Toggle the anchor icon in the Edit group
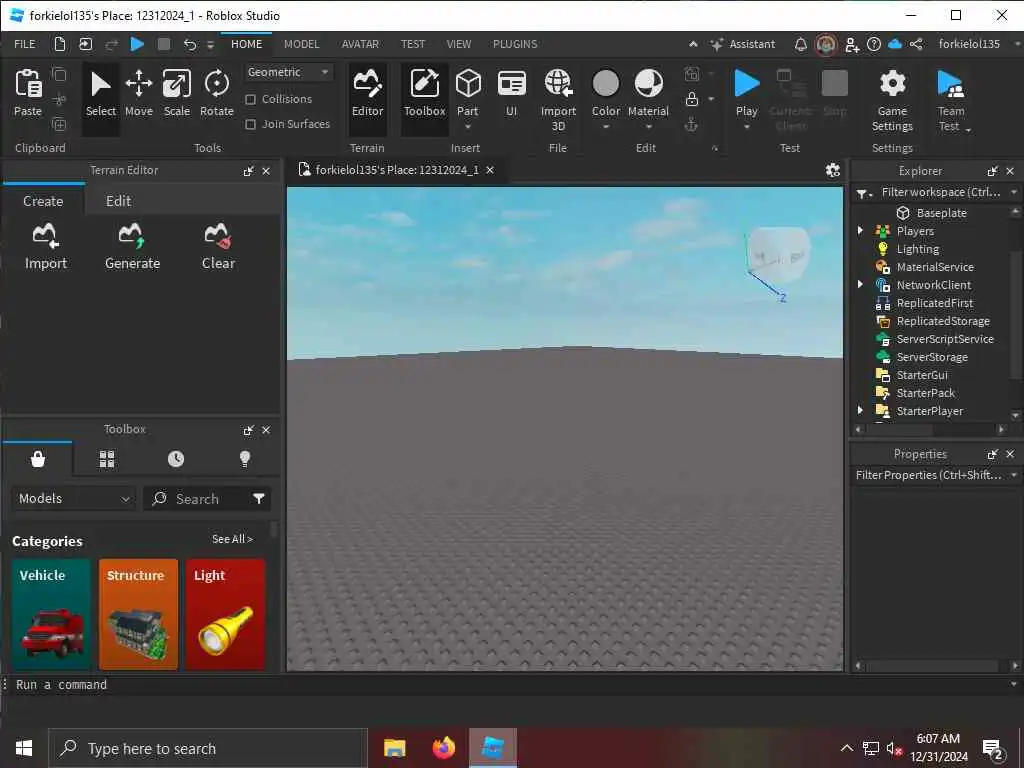Screen dimensions: 1024x768 (691, 124)
